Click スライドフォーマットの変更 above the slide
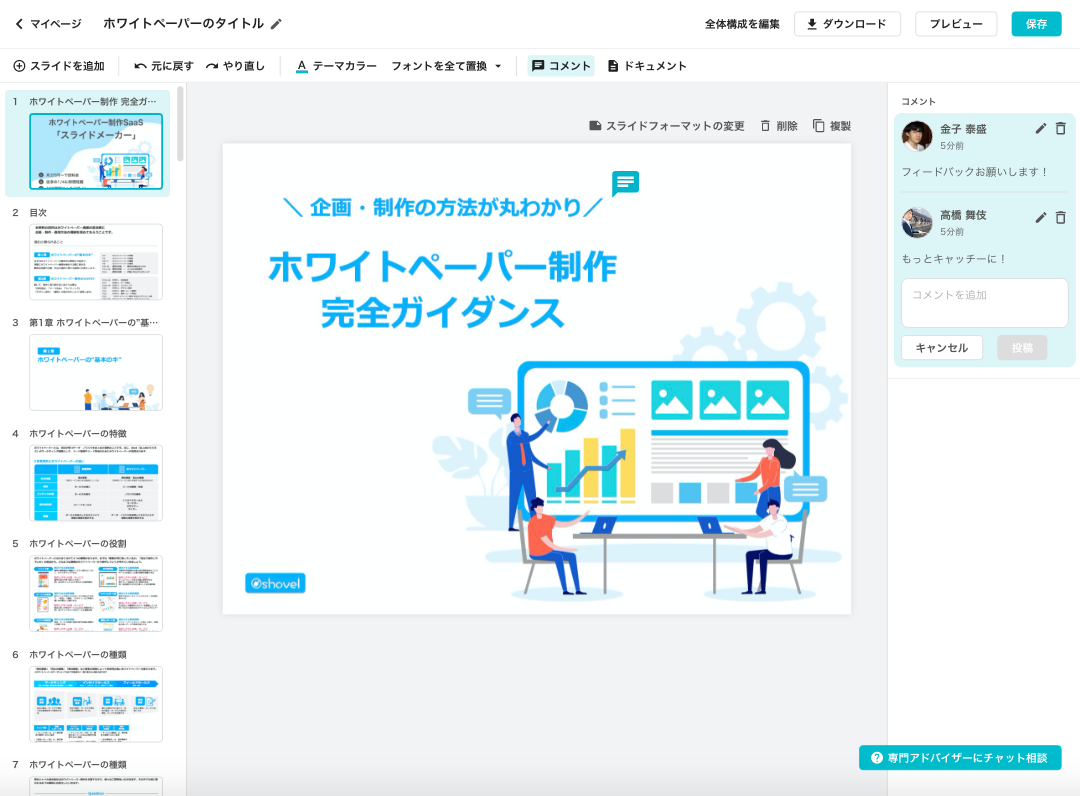This screenshot has width=1080, height=796. [667, 126]
